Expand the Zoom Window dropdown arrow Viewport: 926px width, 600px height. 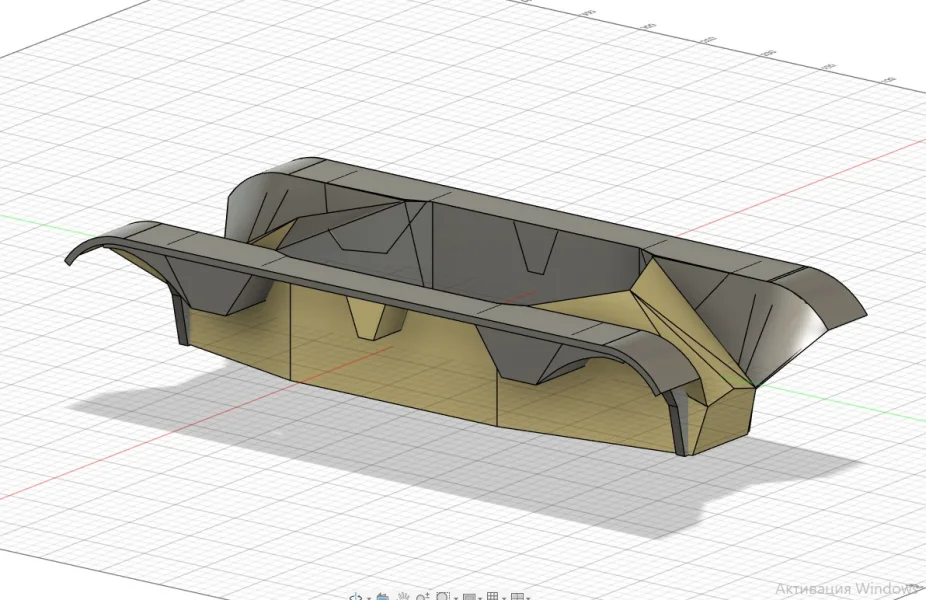(456, 598)
